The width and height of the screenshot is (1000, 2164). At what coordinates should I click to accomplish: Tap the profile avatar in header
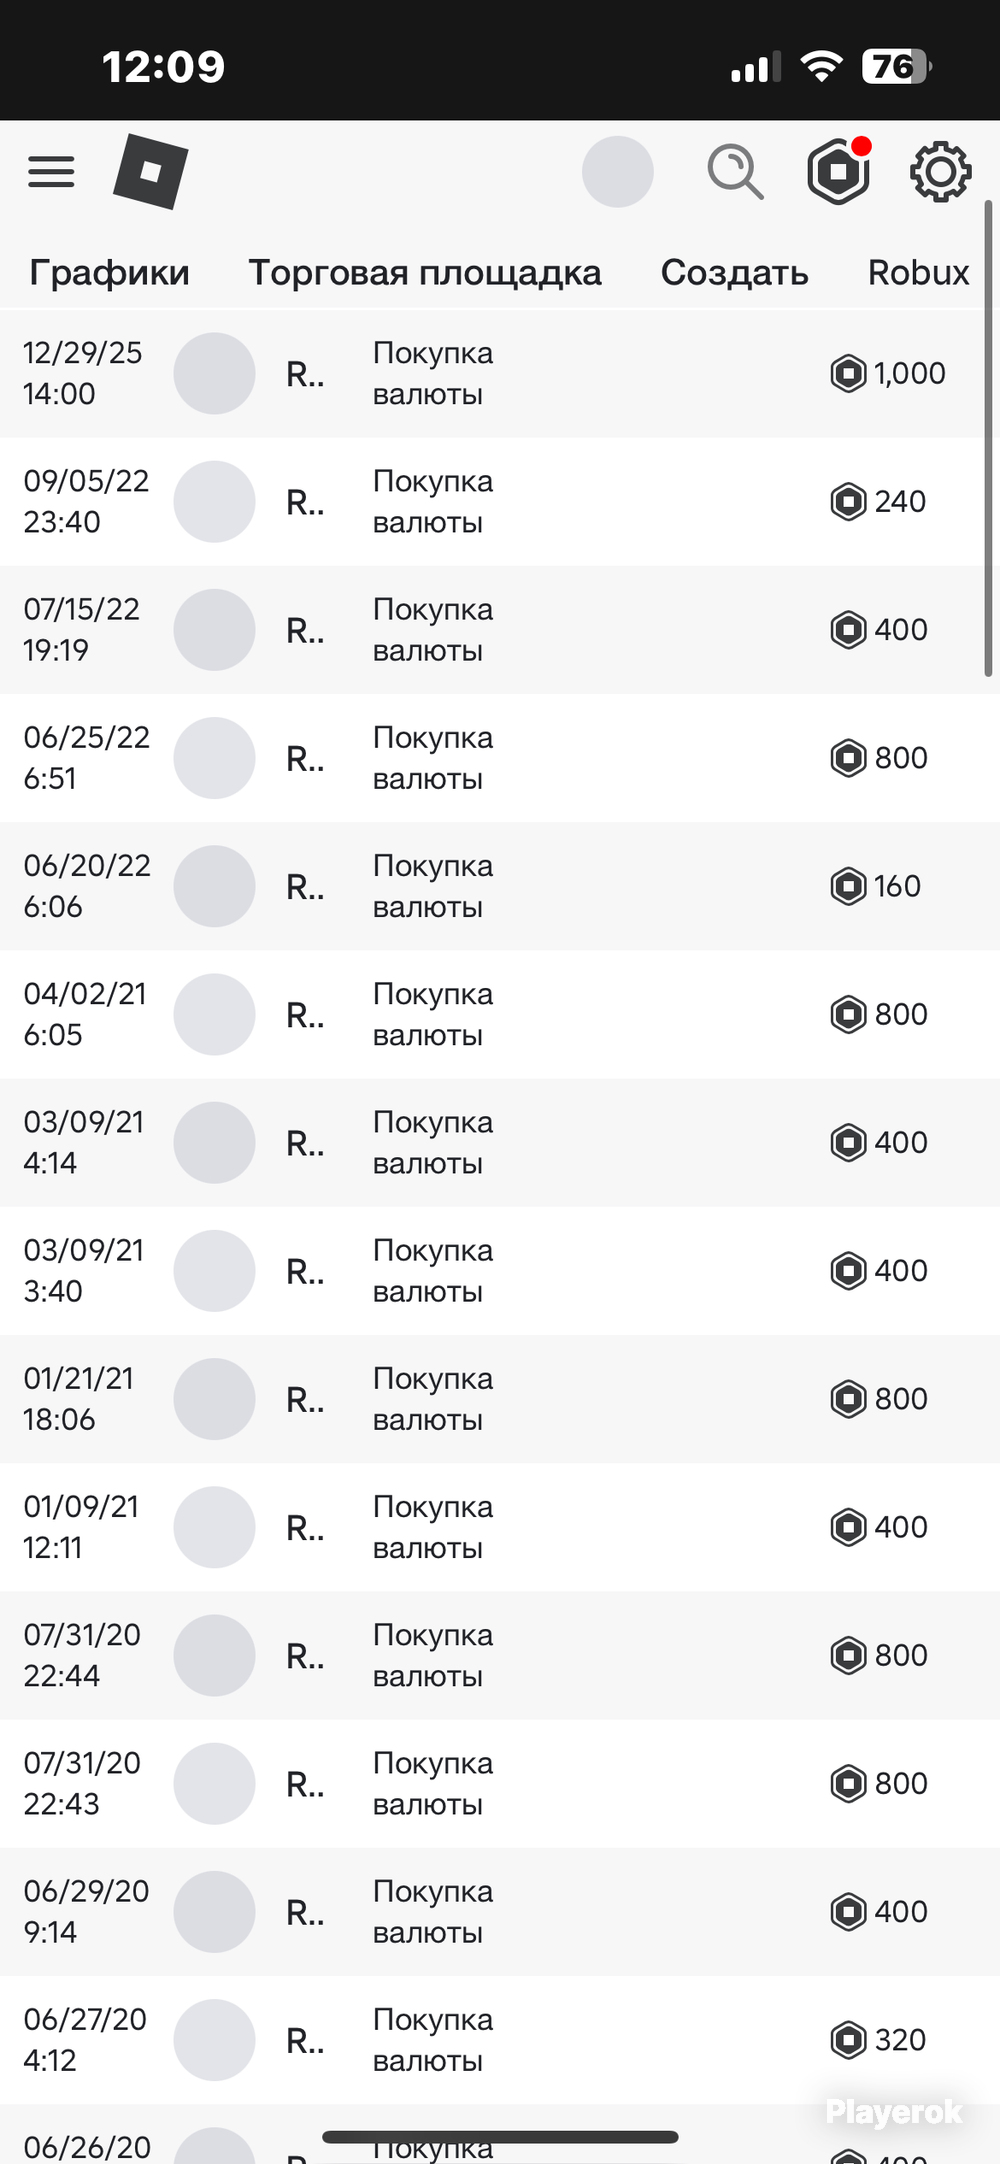tap(618, 172)
